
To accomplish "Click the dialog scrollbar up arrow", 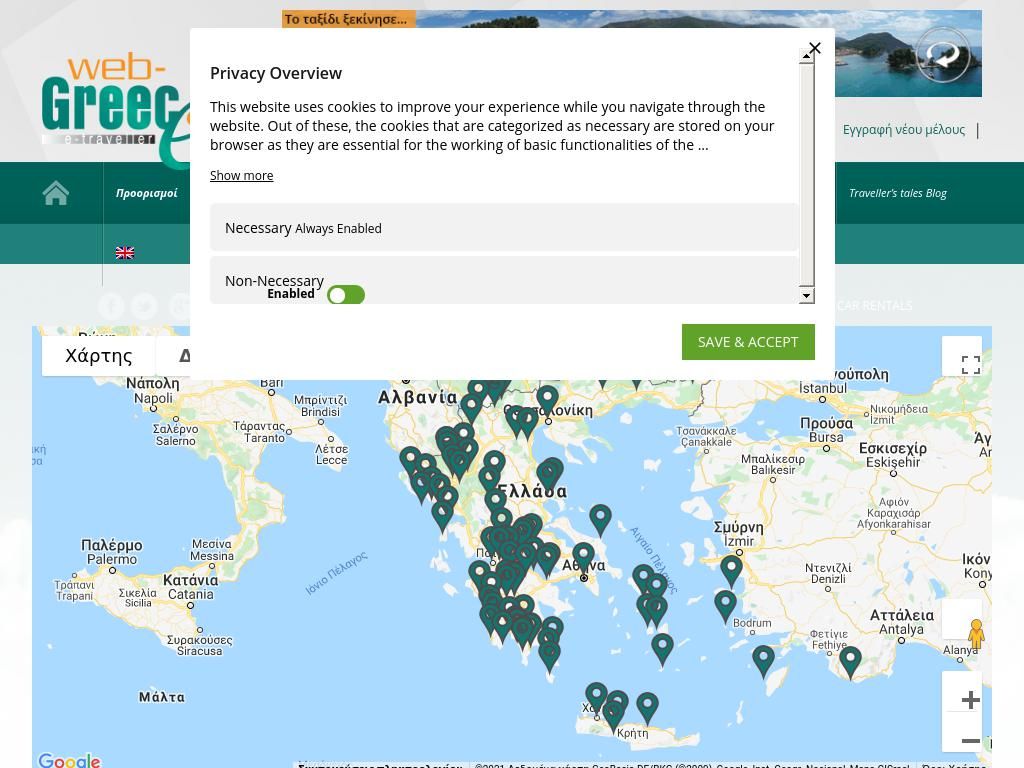I will 807,56.
